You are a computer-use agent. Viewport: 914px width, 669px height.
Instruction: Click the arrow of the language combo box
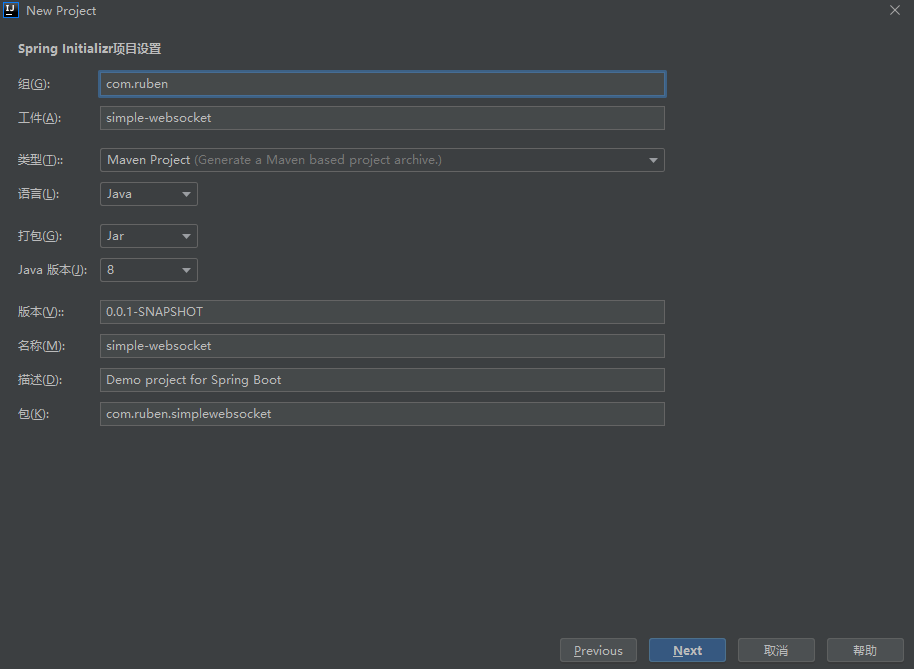(x=186, y=194)
